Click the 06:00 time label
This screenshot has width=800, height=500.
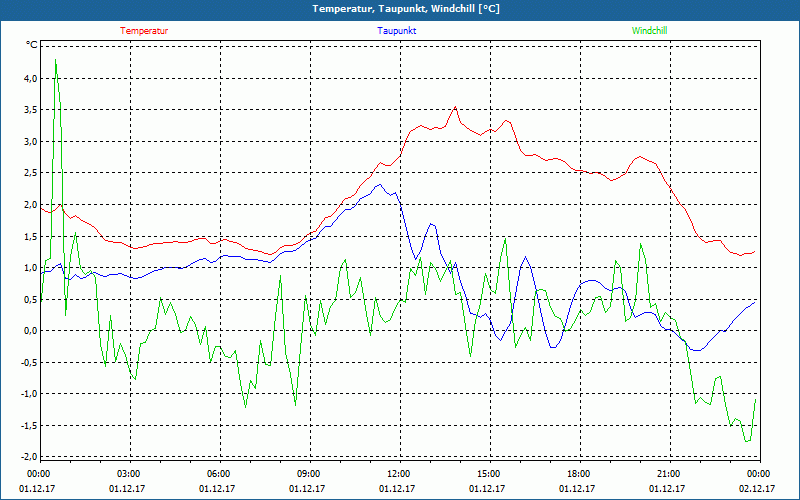click(x=218, y=474)
